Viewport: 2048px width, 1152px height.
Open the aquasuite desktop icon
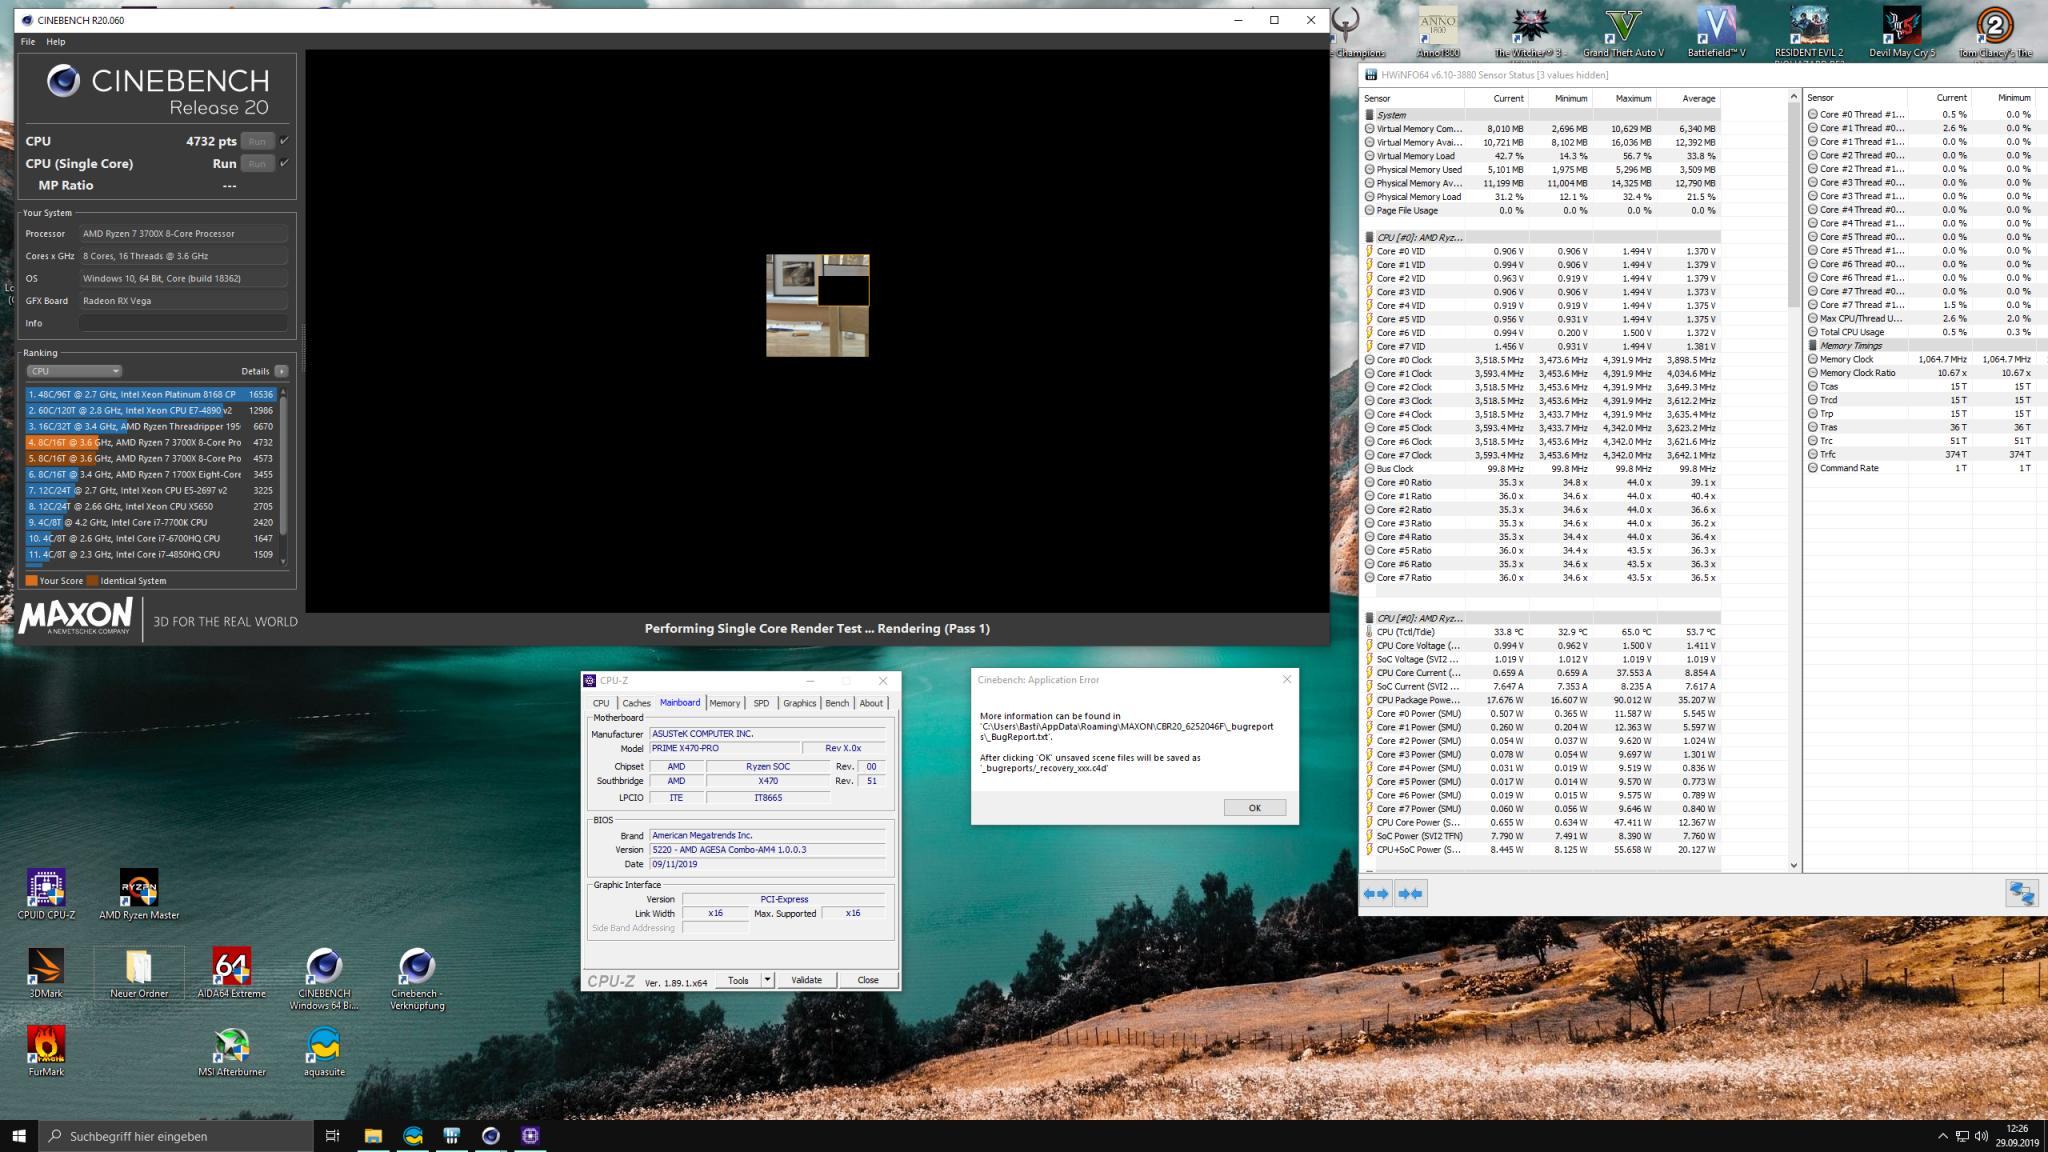click(x=324, y=1051)
